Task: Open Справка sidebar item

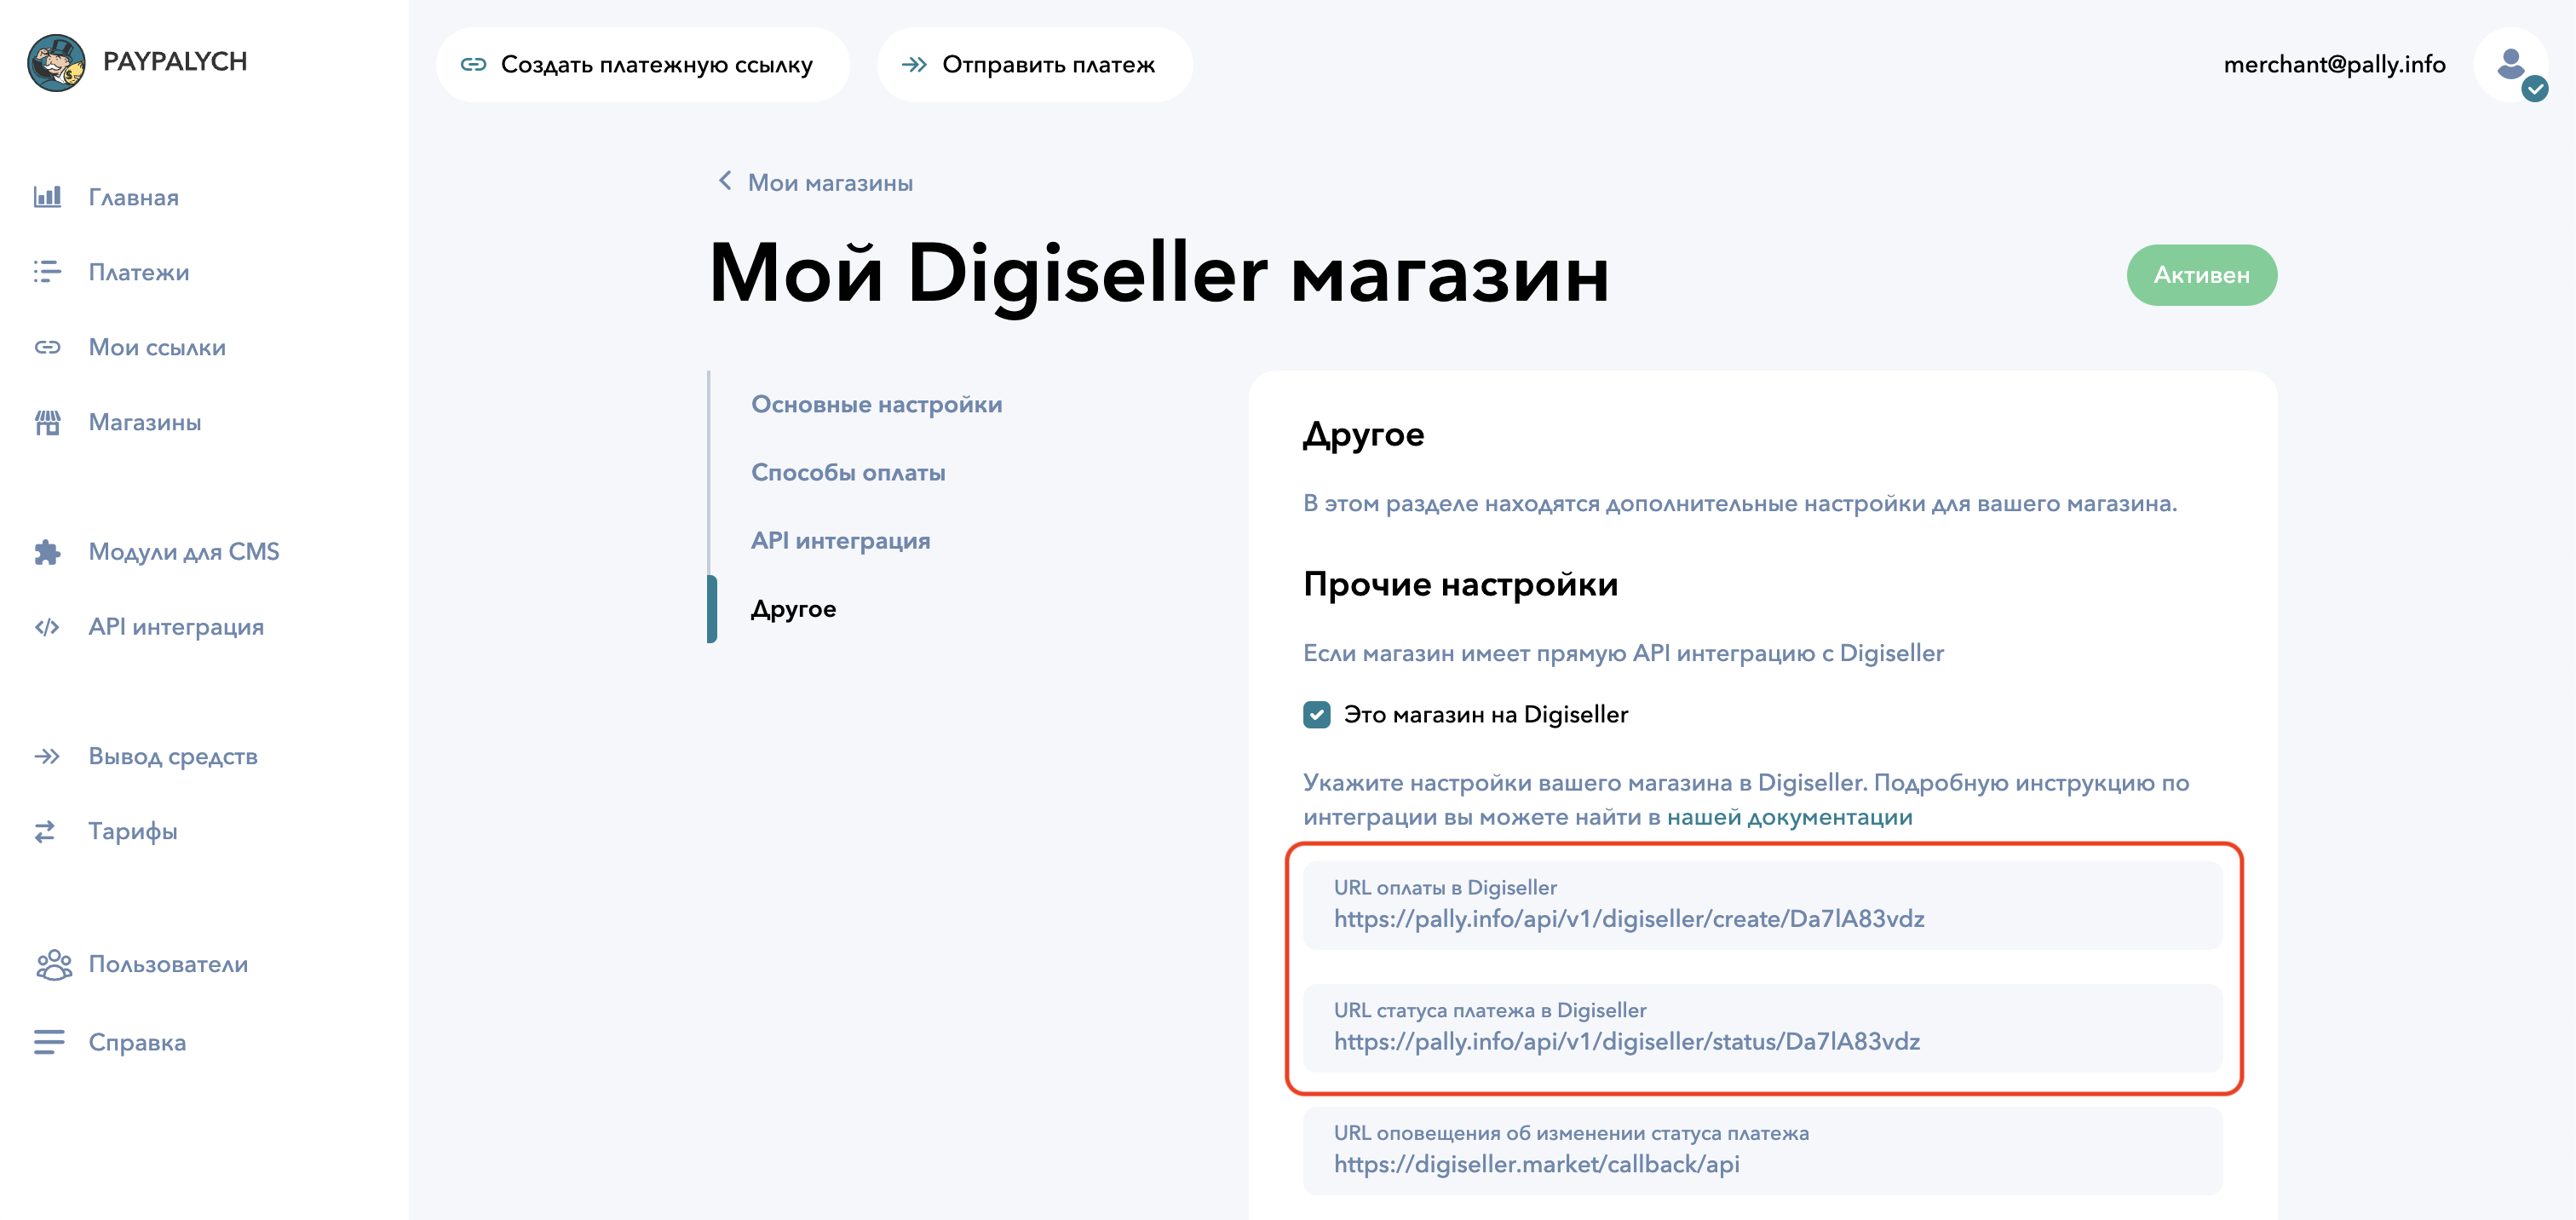Action: click(x=137, y=1042)
